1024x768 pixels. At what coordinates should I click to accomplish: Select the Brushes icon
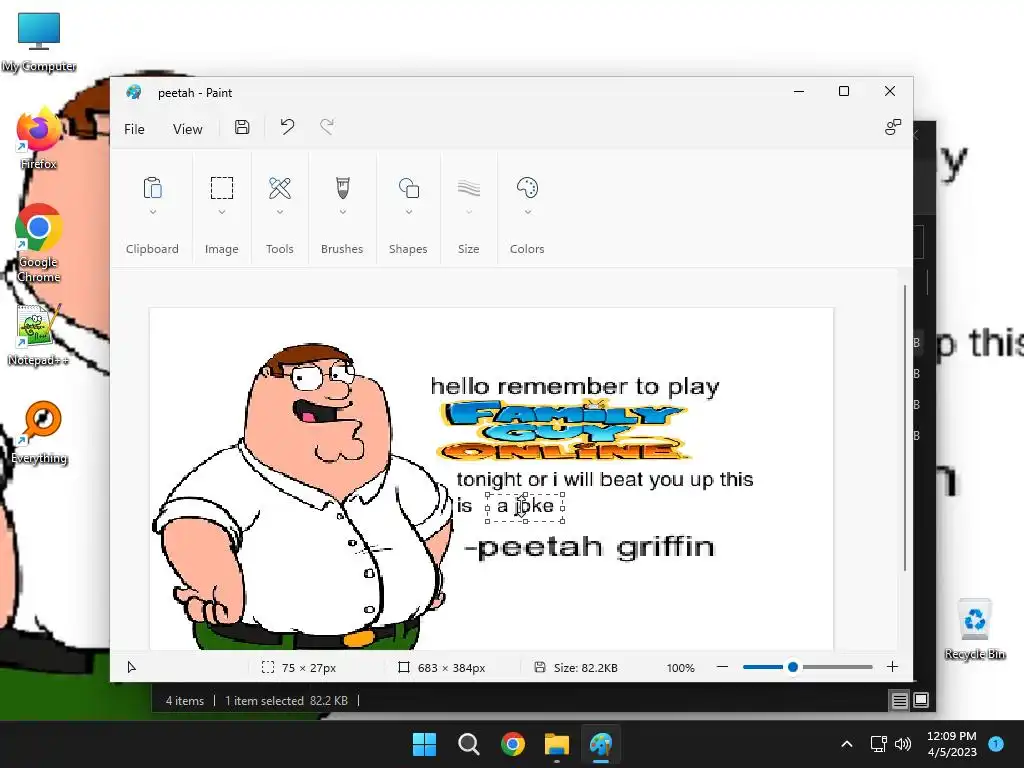[x=342, y=188]
